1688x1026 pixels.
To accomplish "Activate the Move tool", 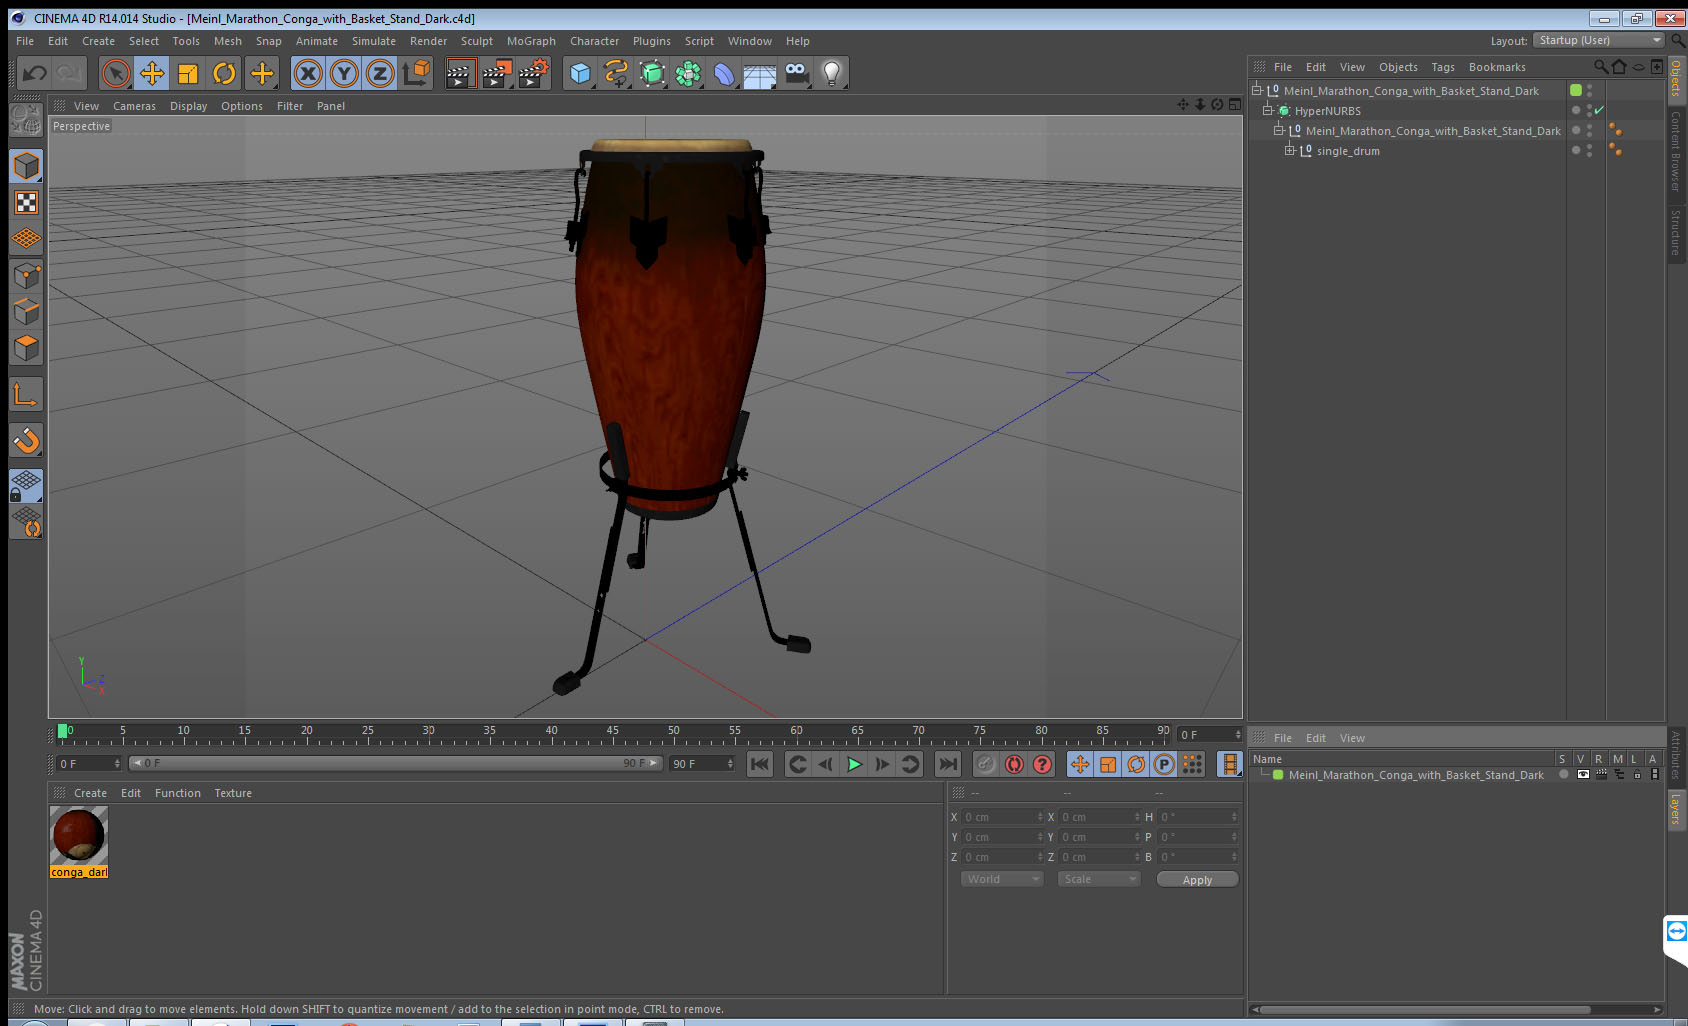I will pyautogui.click(x=152, y=73).
